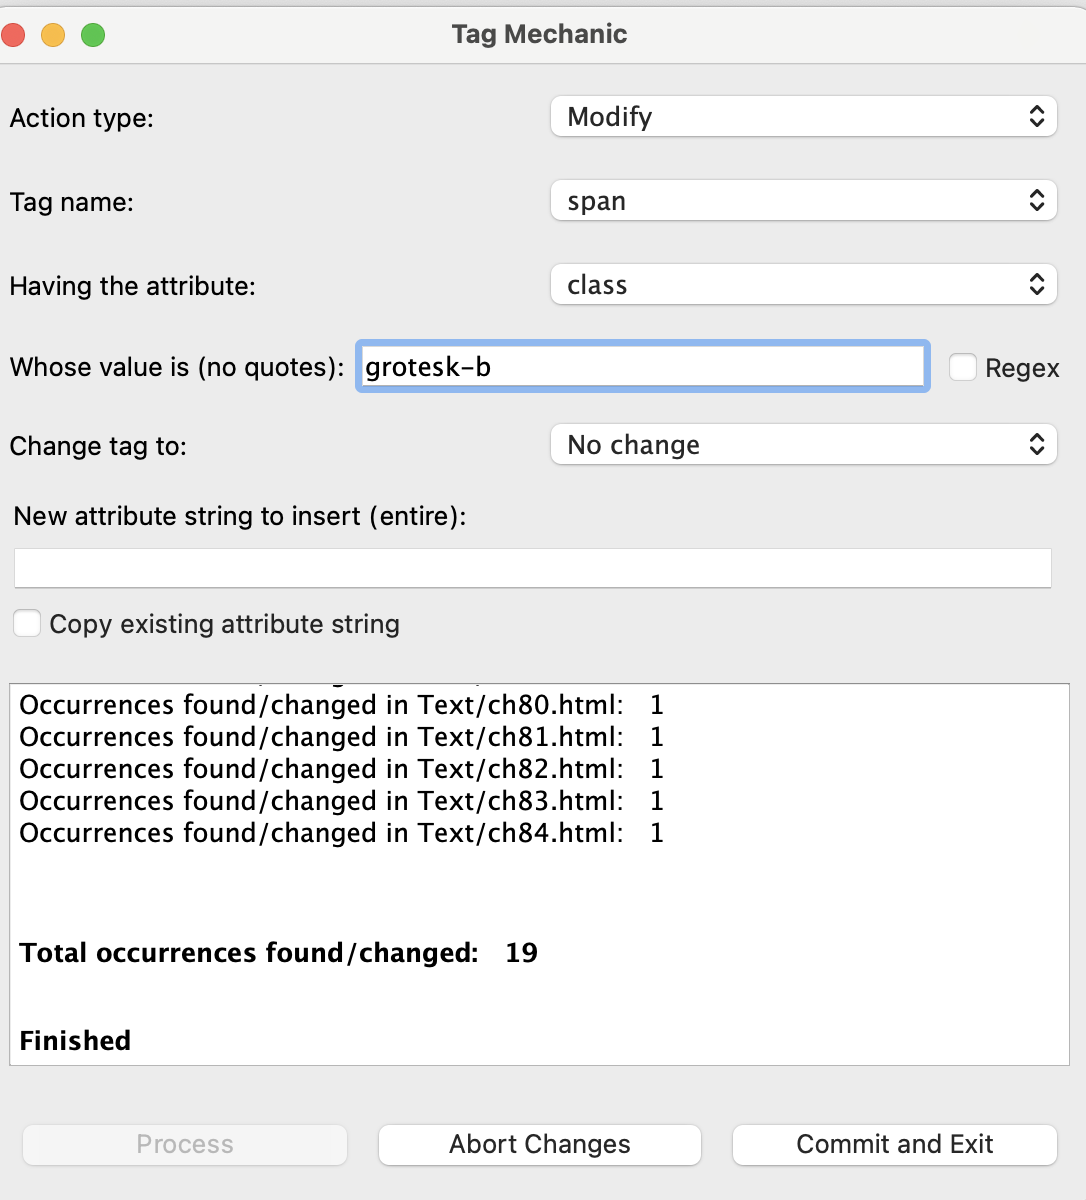The image size is (1086, 1200).
Task: Click the ch84.html occurrences result line
Action: [x=341, y=833]
